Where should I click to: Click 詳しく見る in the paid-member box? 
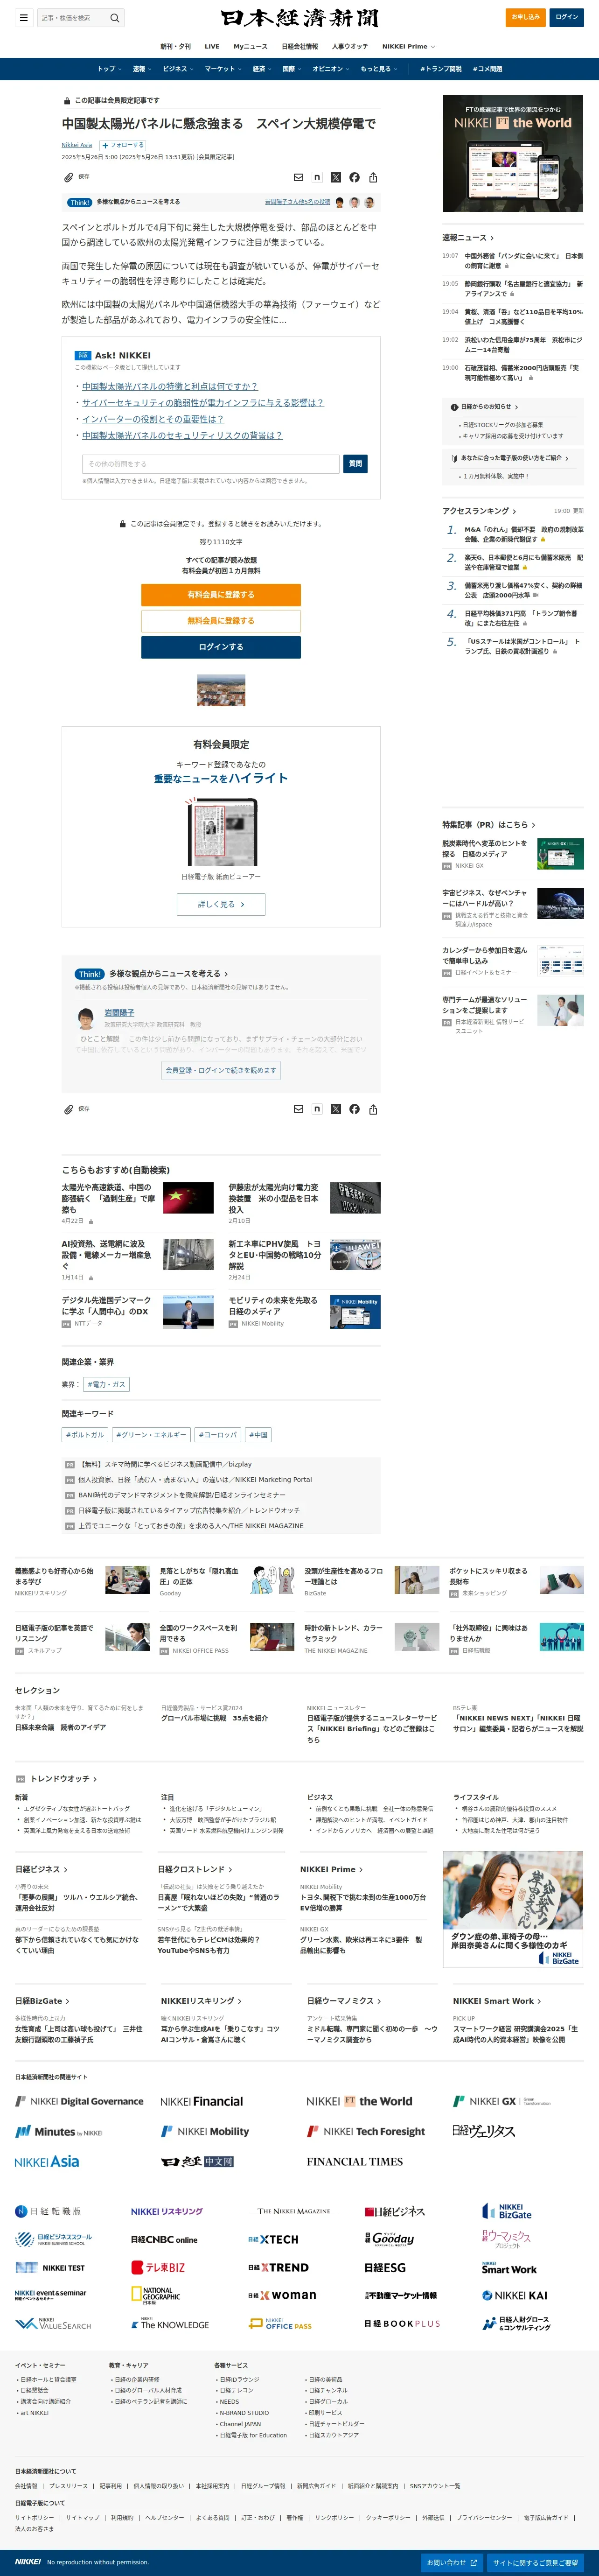221,904
